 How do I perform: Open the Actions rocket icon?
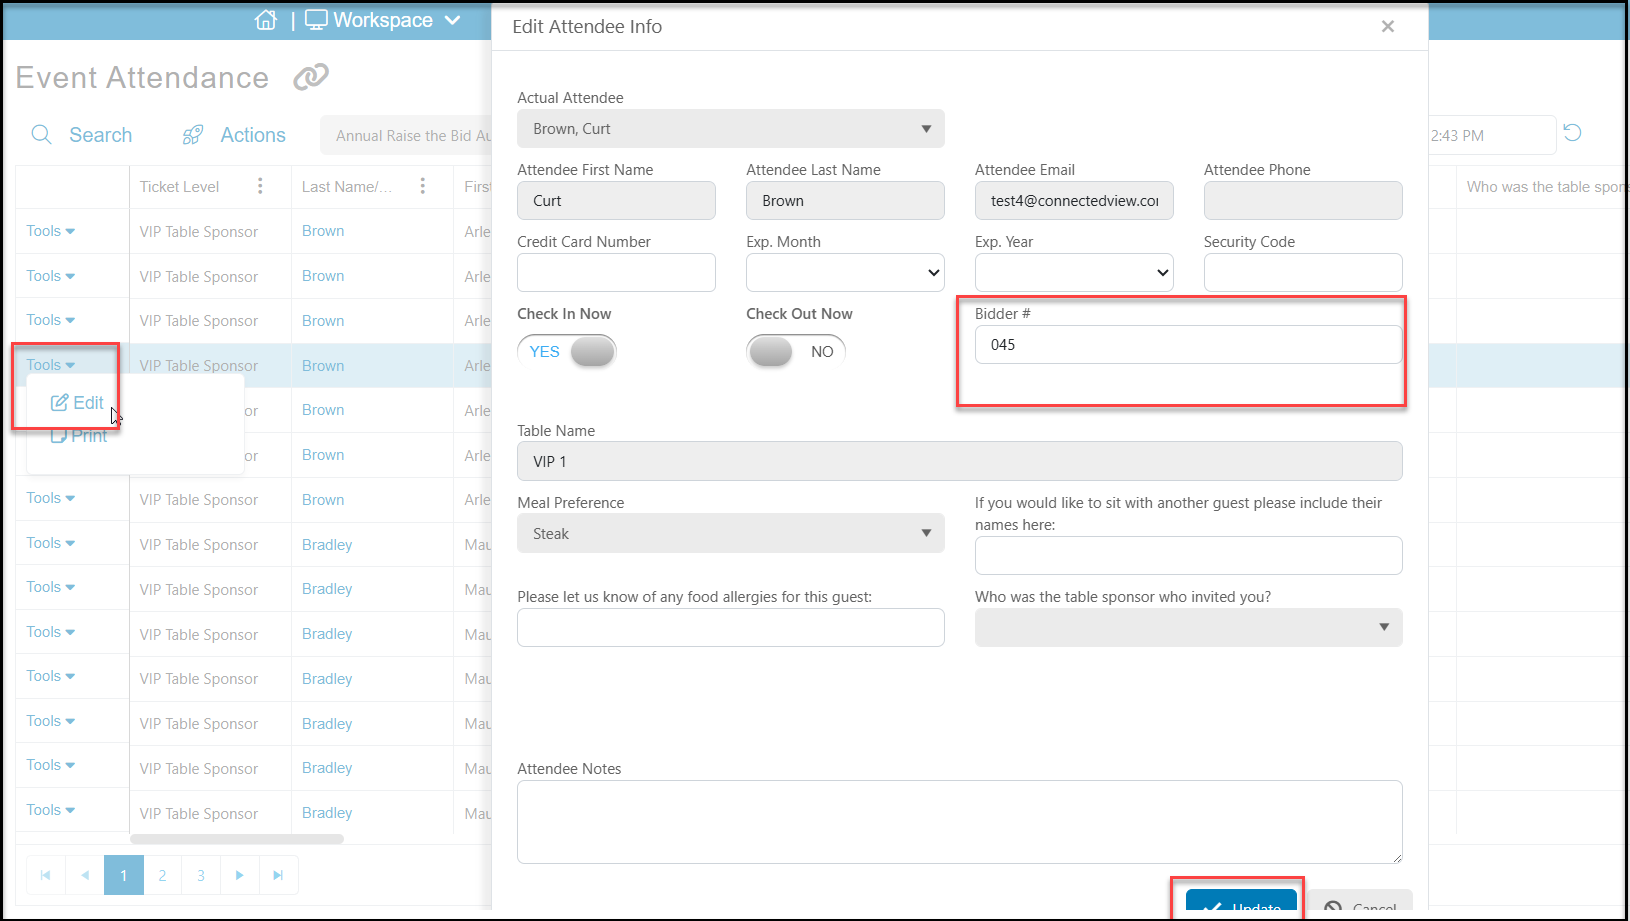[193, 135]
